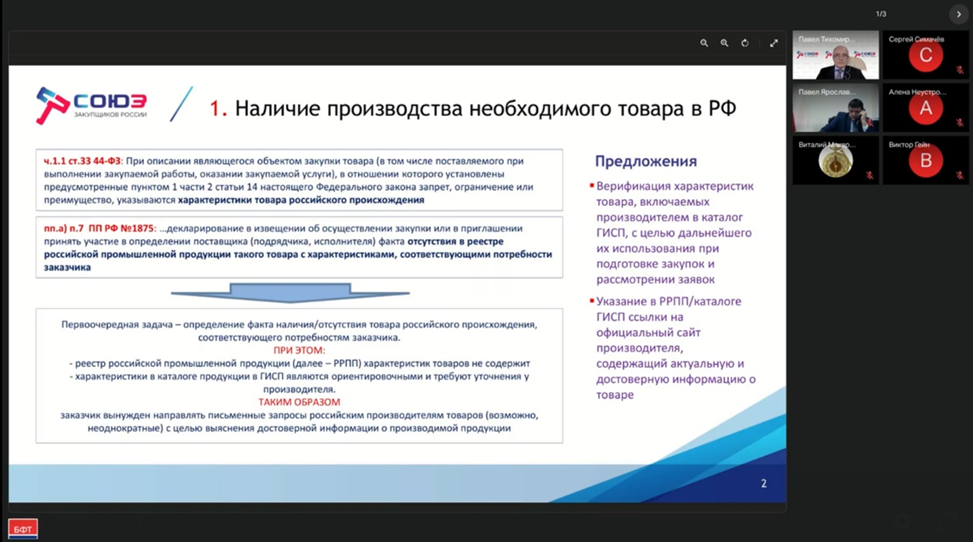Click muted microphone icon on Виталий tile
The image size is (973, 542).
869,176
